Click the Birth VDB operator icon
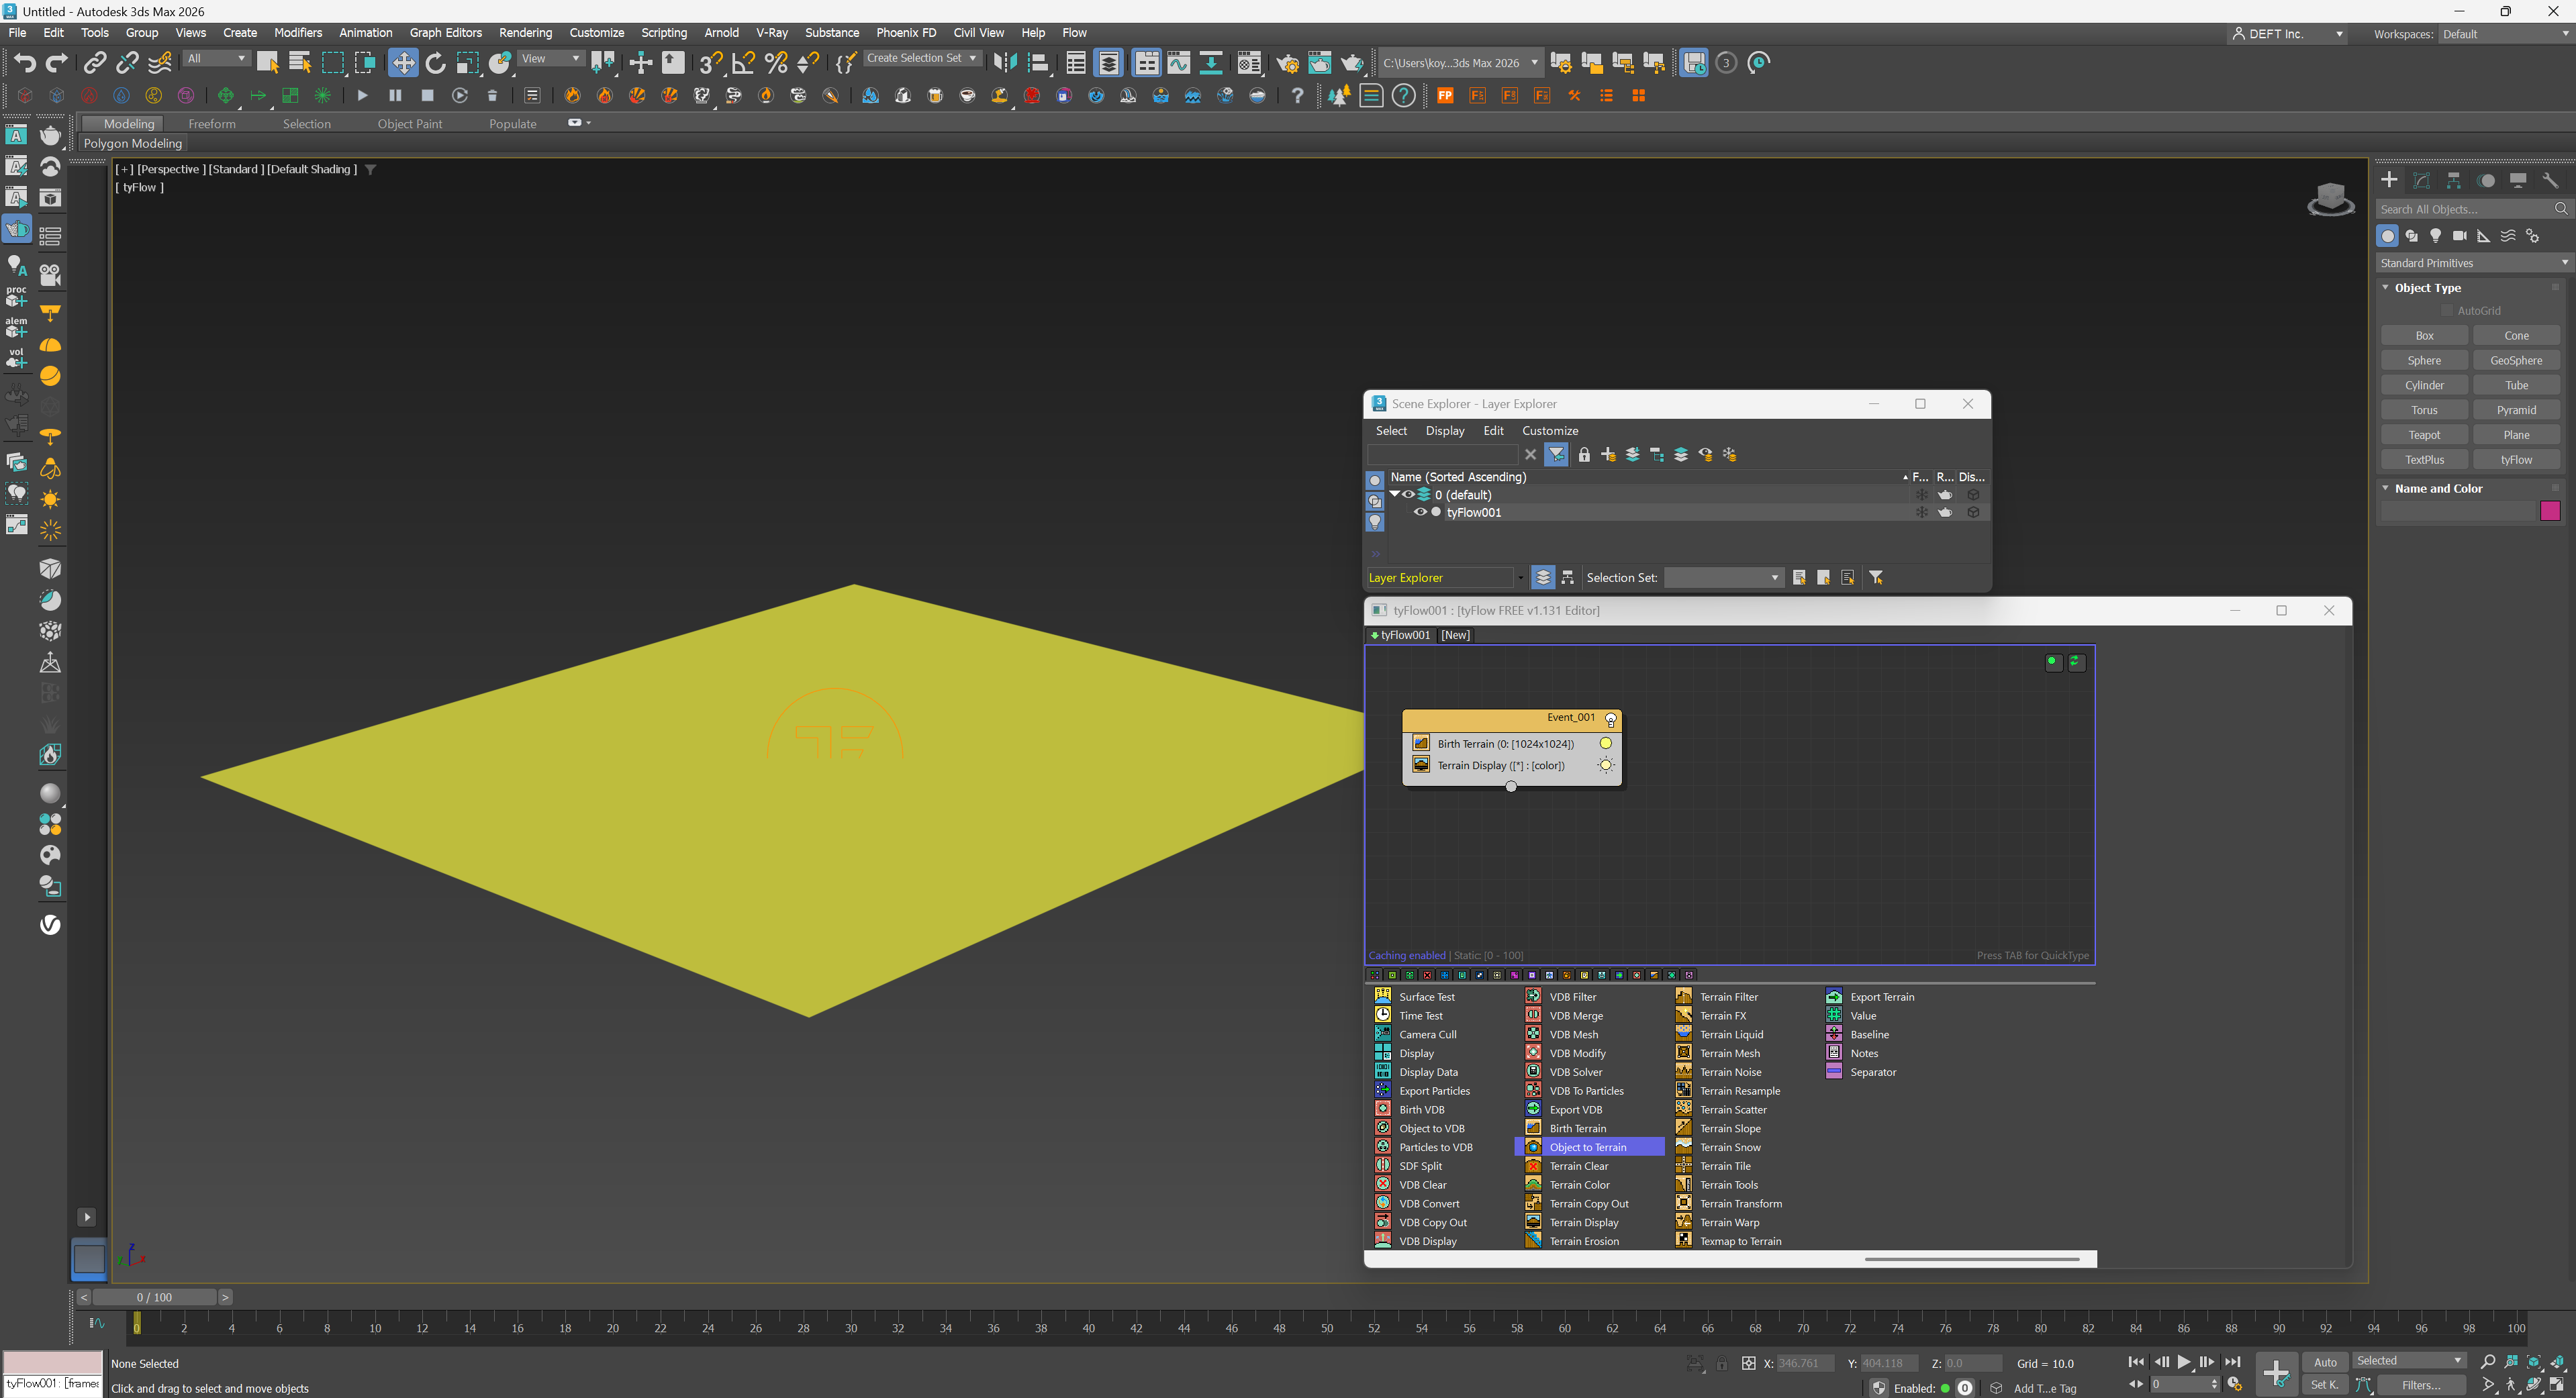The image size is (2576, 1398). (1383, 1109)
